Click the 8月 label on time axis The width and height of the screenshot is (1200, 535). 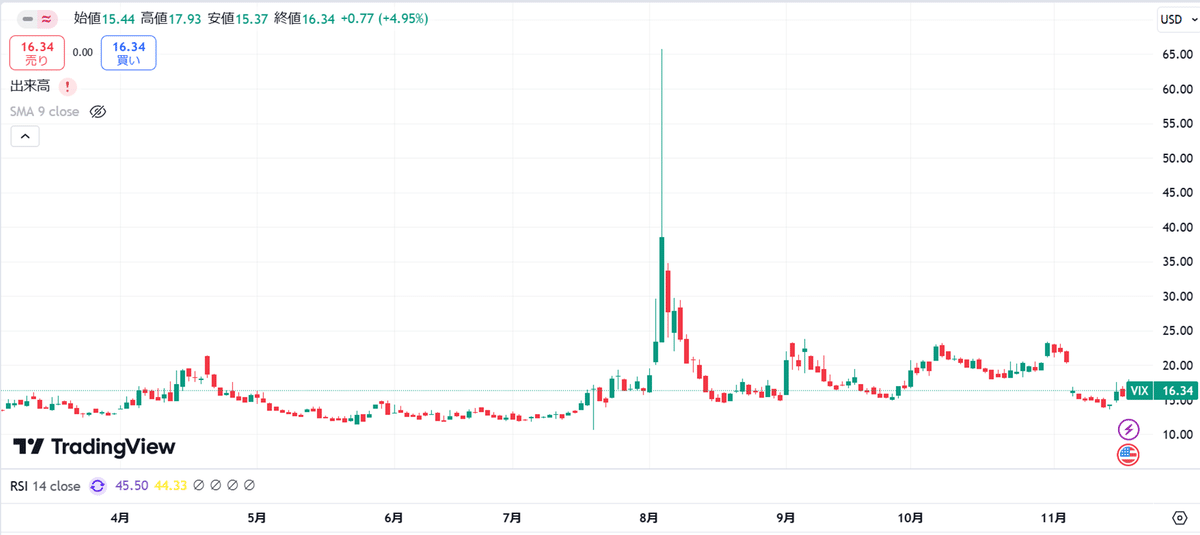648,518
